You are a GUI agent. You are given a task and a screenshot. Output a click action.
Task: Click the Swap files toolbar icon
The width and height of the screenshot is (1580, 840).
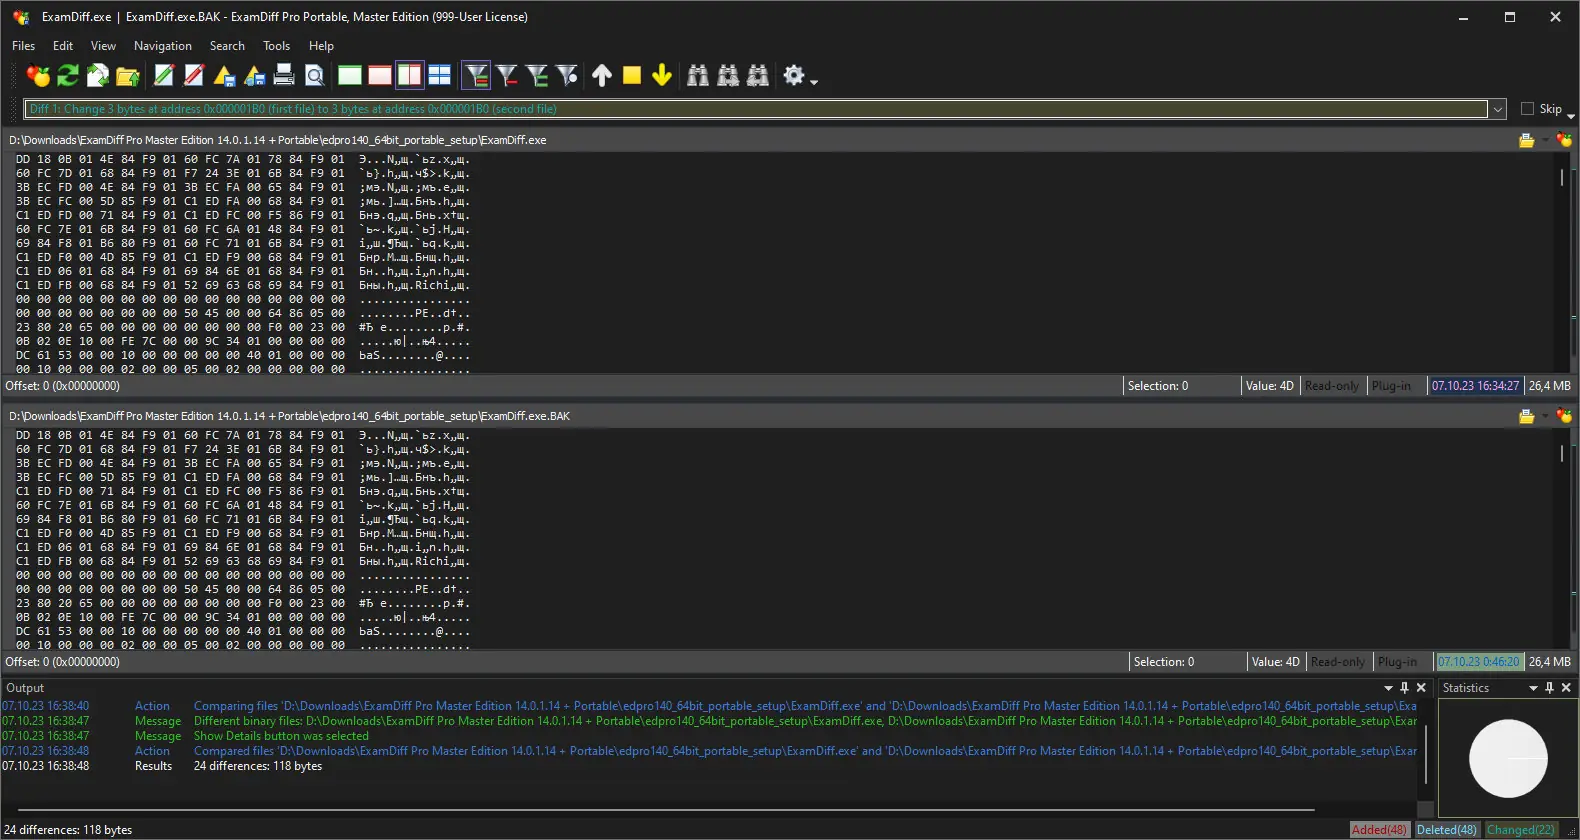pyautogui.click(x=98, y=76)
